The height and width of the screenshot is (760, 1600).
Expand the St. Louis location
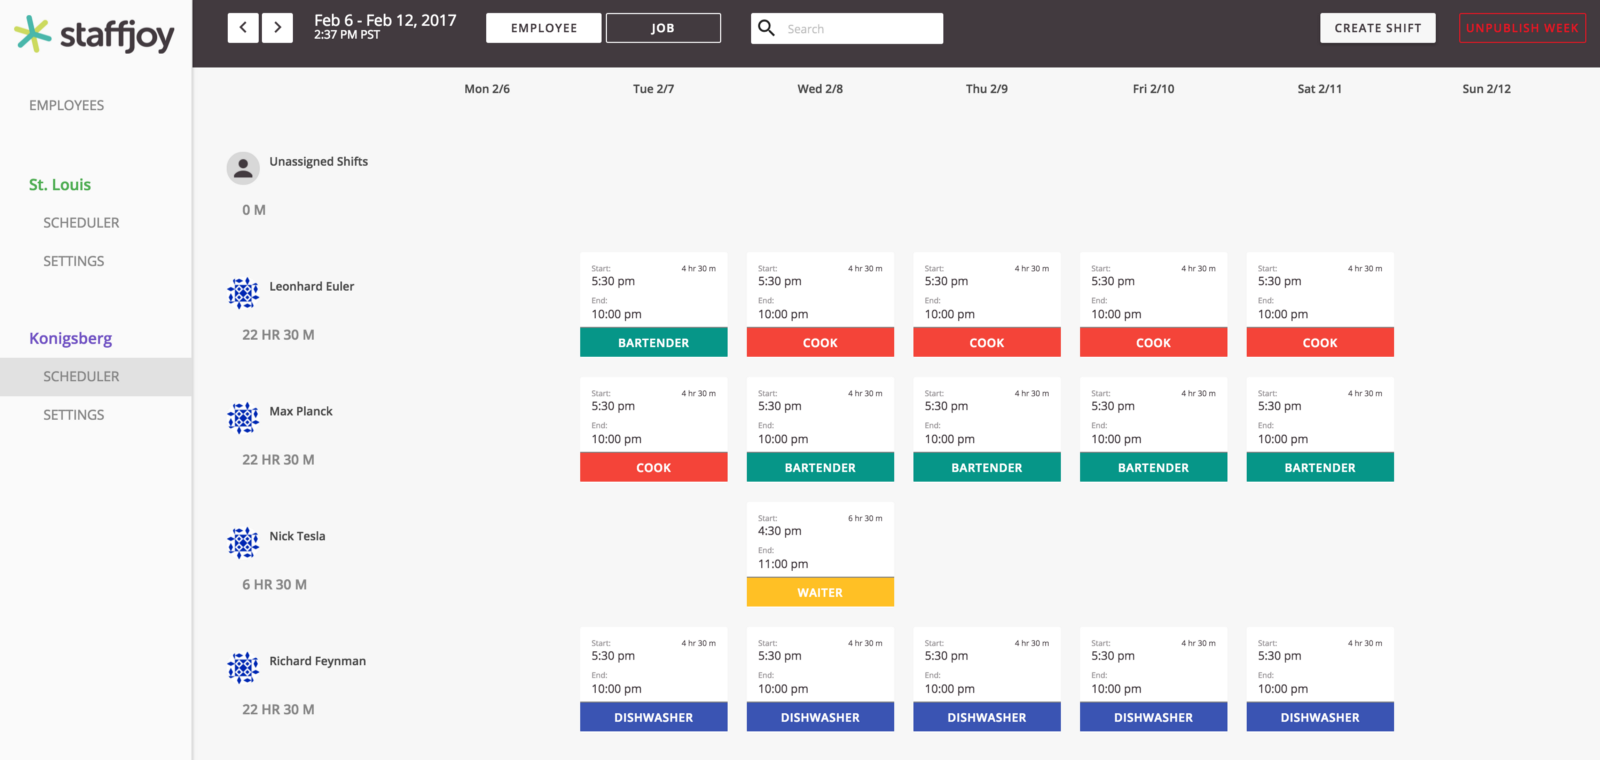pyautogui.click(x=60, y=185)
